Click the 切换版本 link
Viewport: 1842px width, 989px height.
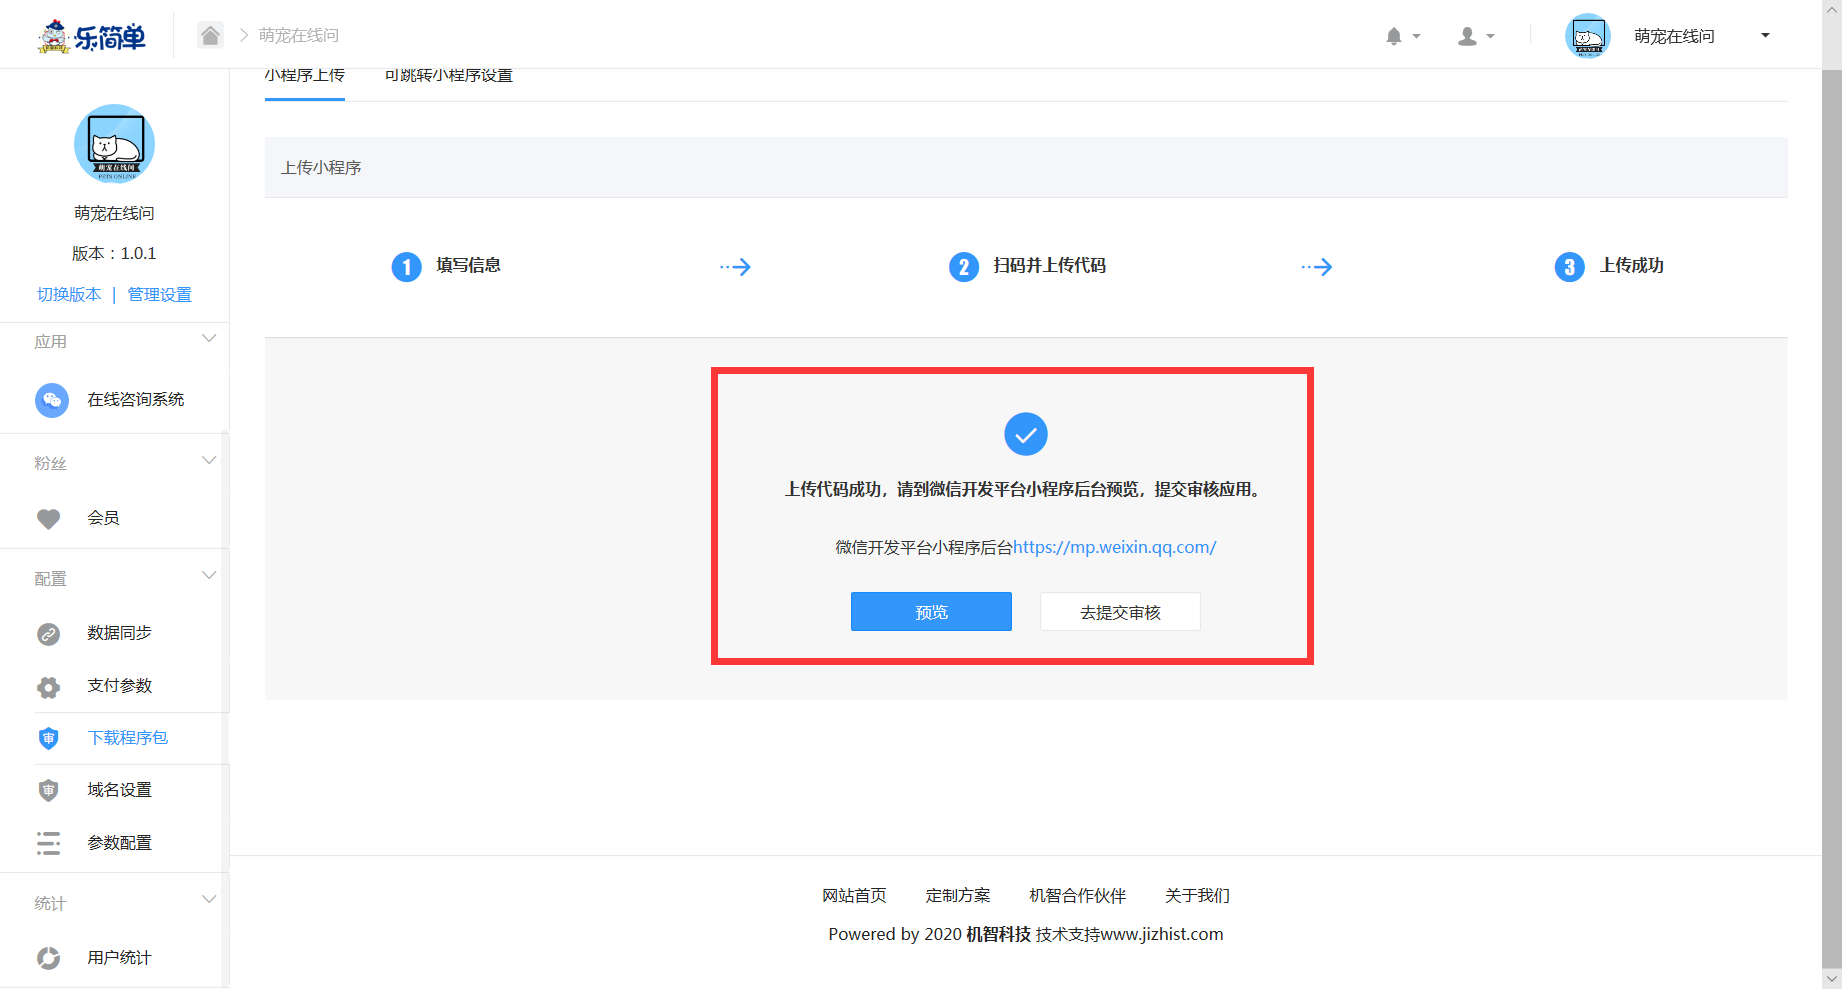[69, 294]
